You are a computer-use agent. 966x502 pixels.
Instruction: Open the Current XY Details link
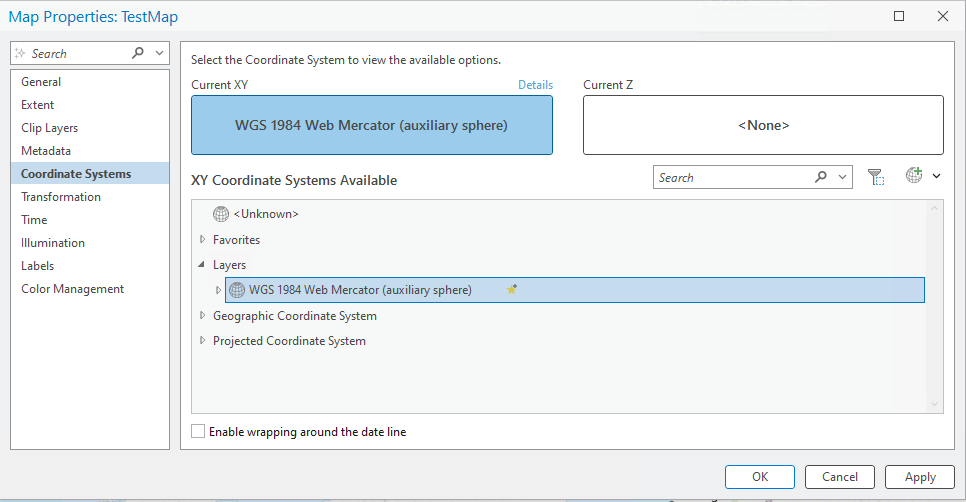(x=535, y=85)
